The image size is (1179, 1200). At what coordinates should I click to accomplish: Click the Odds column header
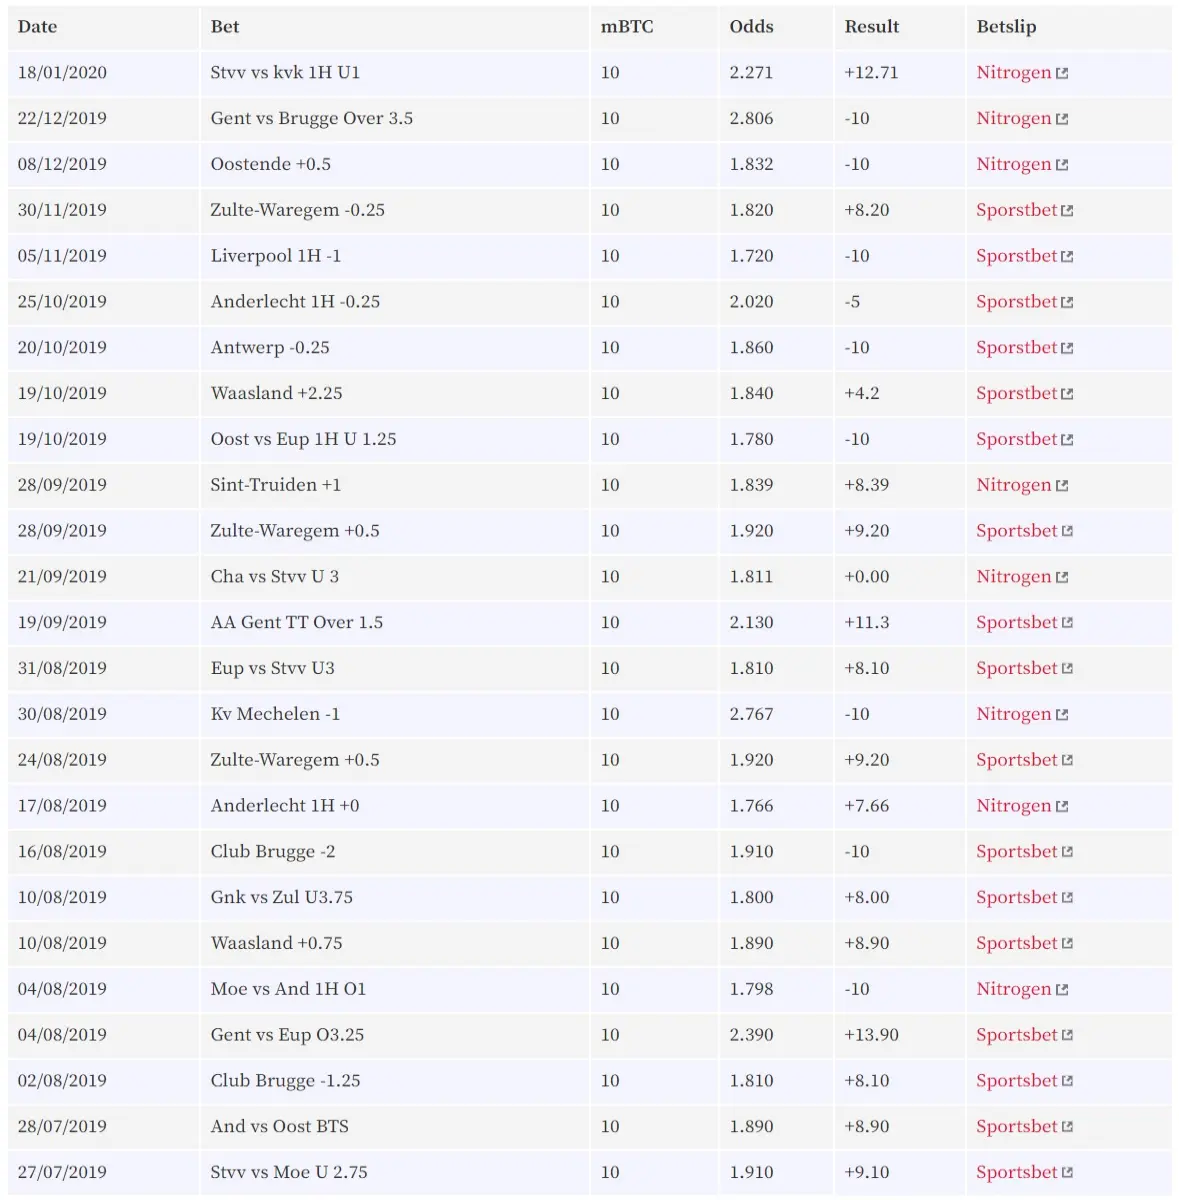[751, 27]
